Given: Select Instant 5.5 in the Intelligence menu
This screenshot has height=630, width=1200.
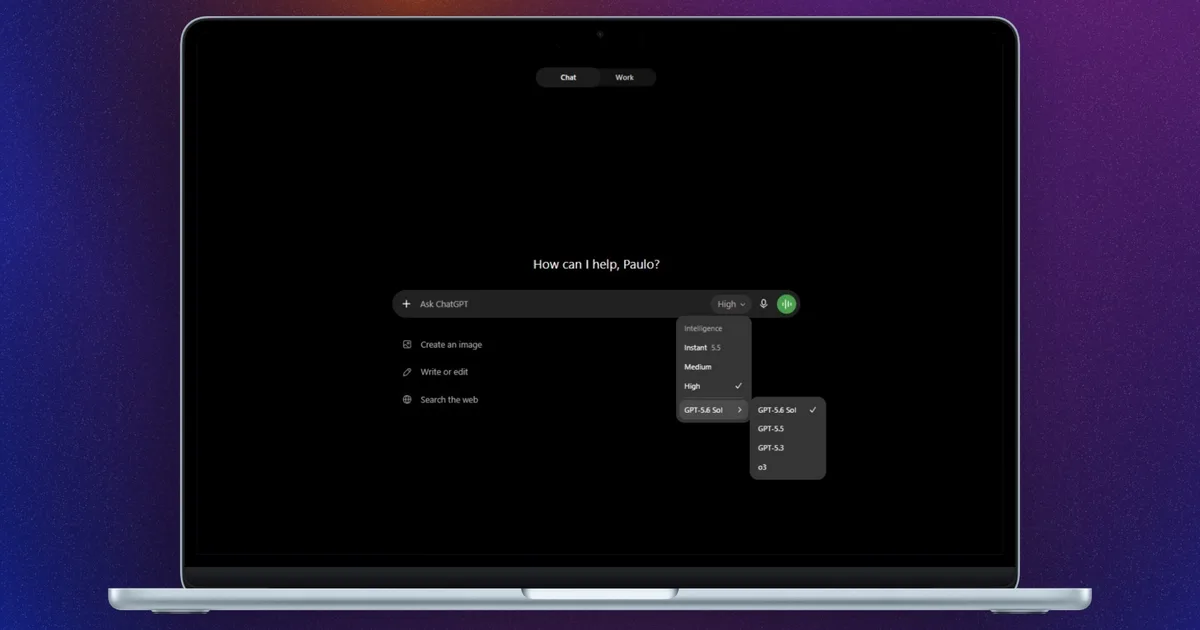Looking at the screenshot, I should click(x=714, y=348).
